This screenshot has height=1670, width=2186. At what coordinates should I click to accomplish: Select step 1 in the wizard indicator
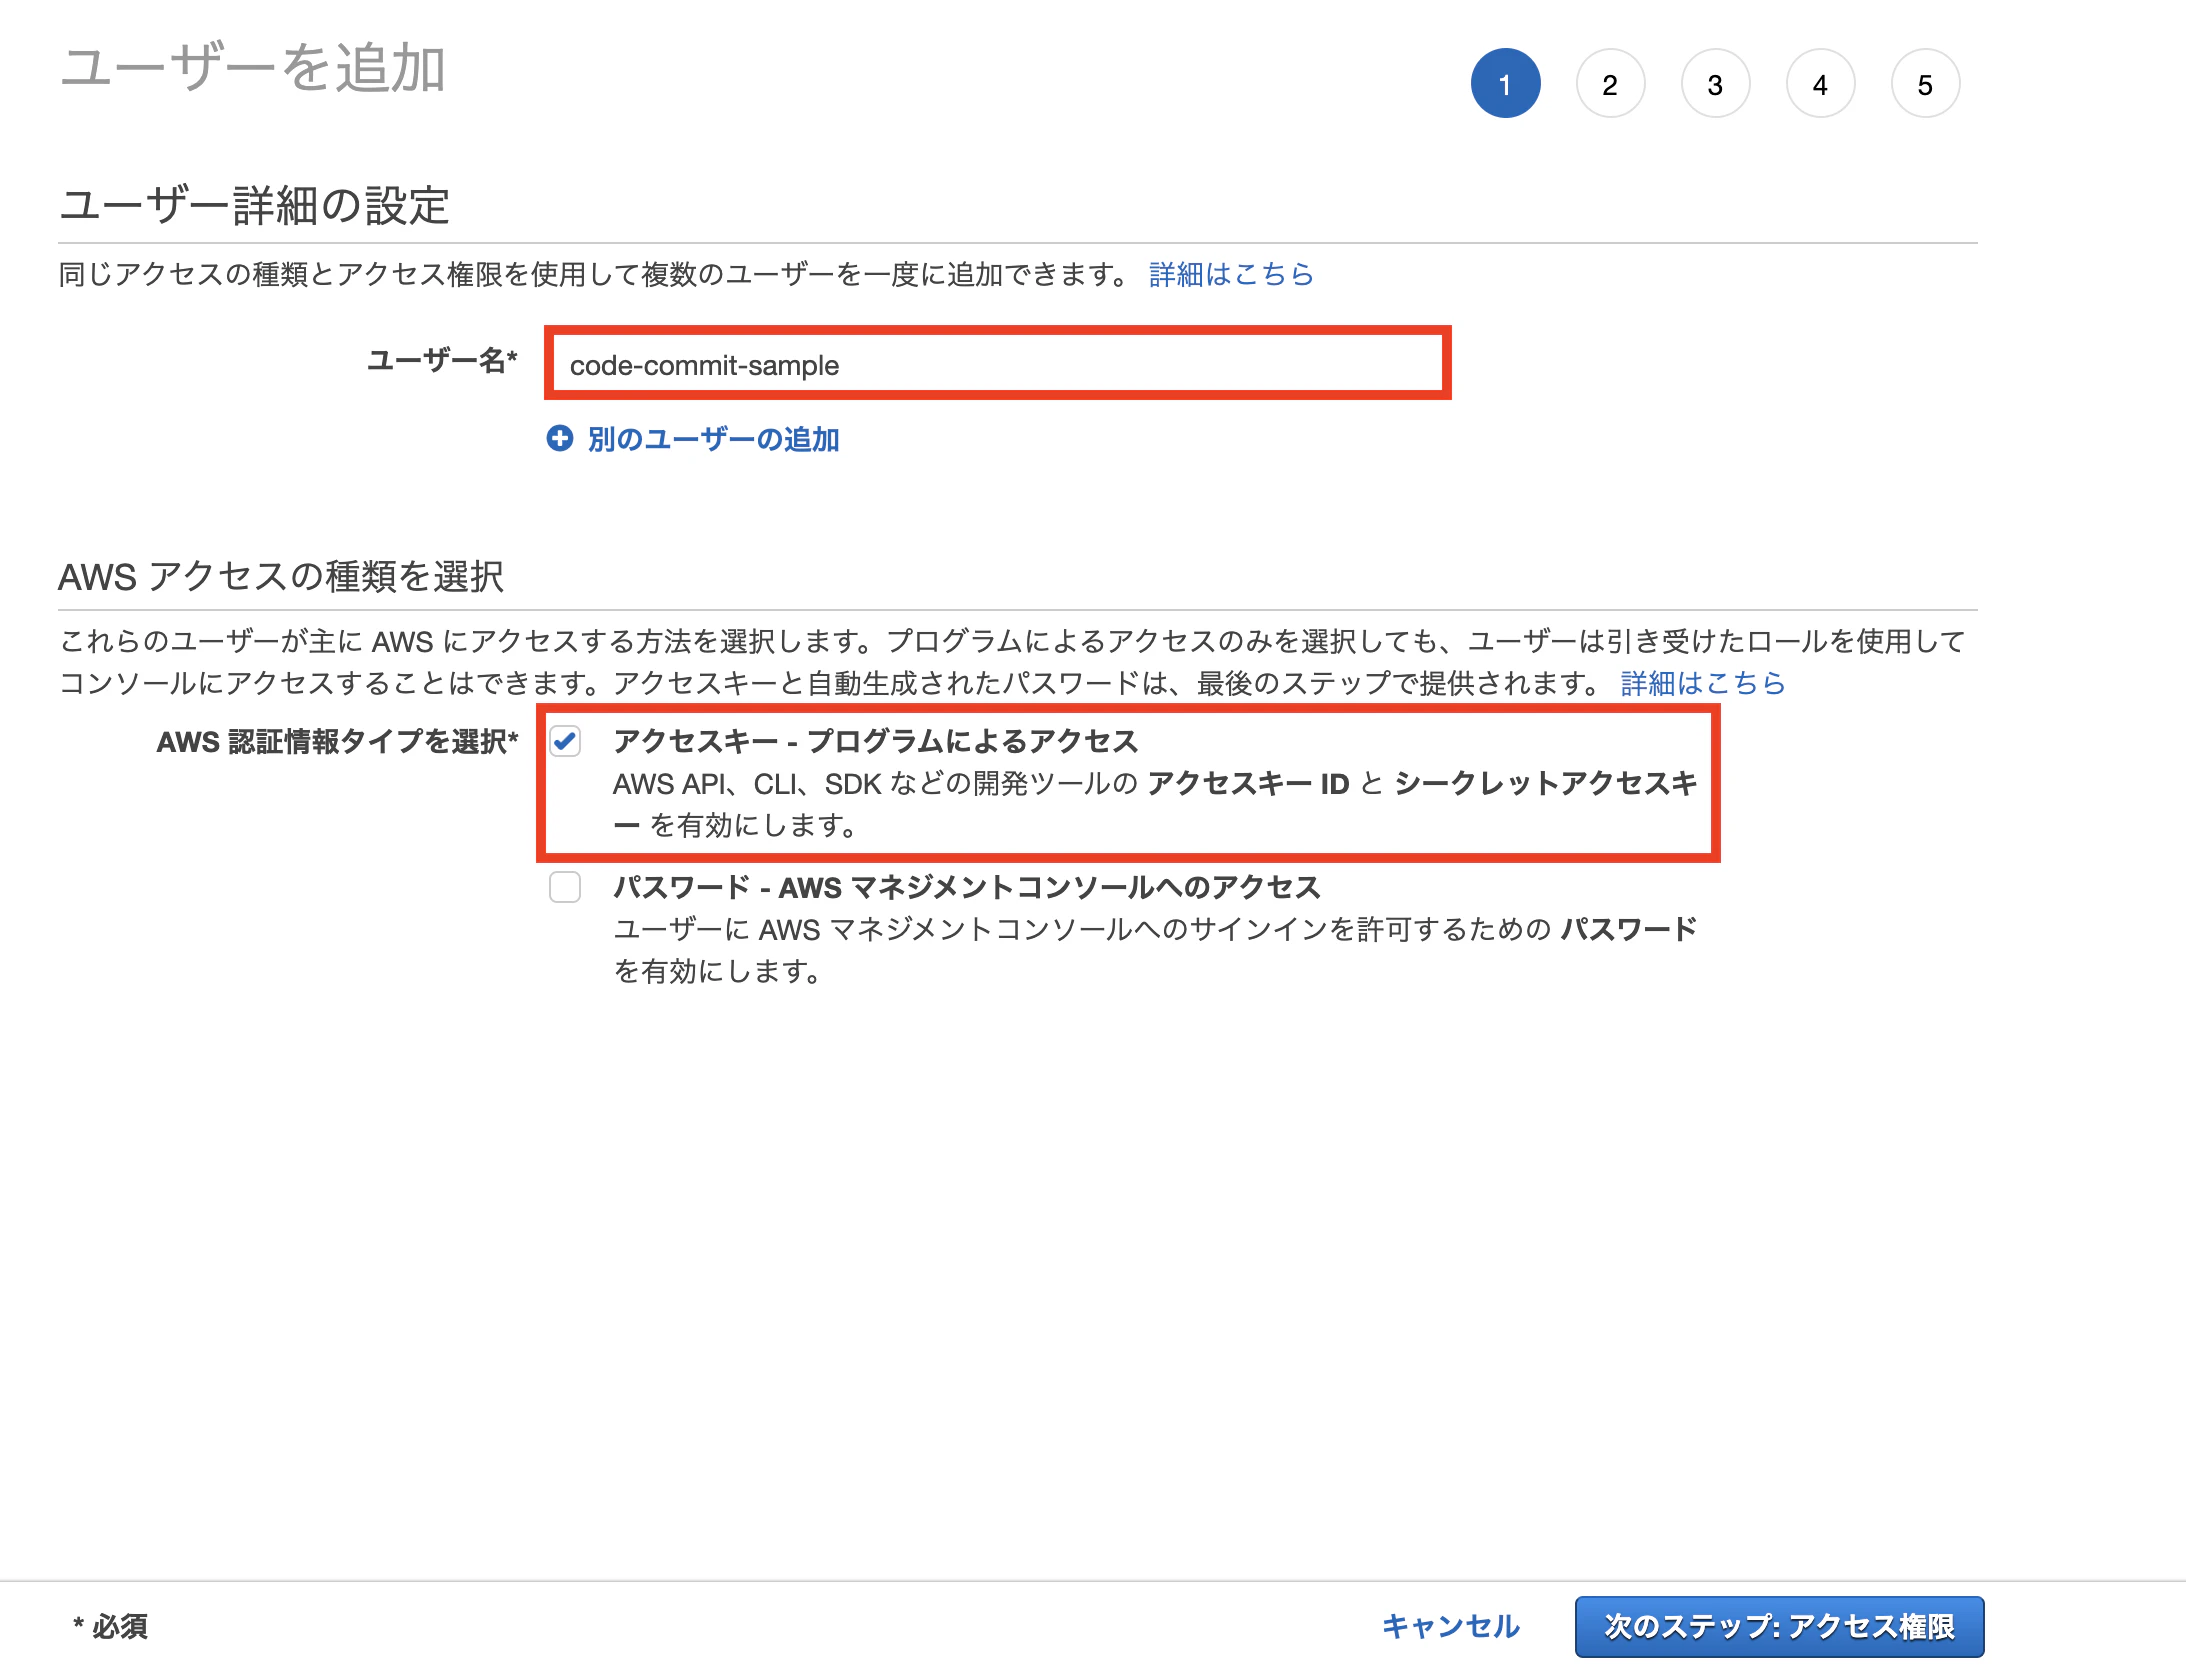click(x=1505, y=84)
